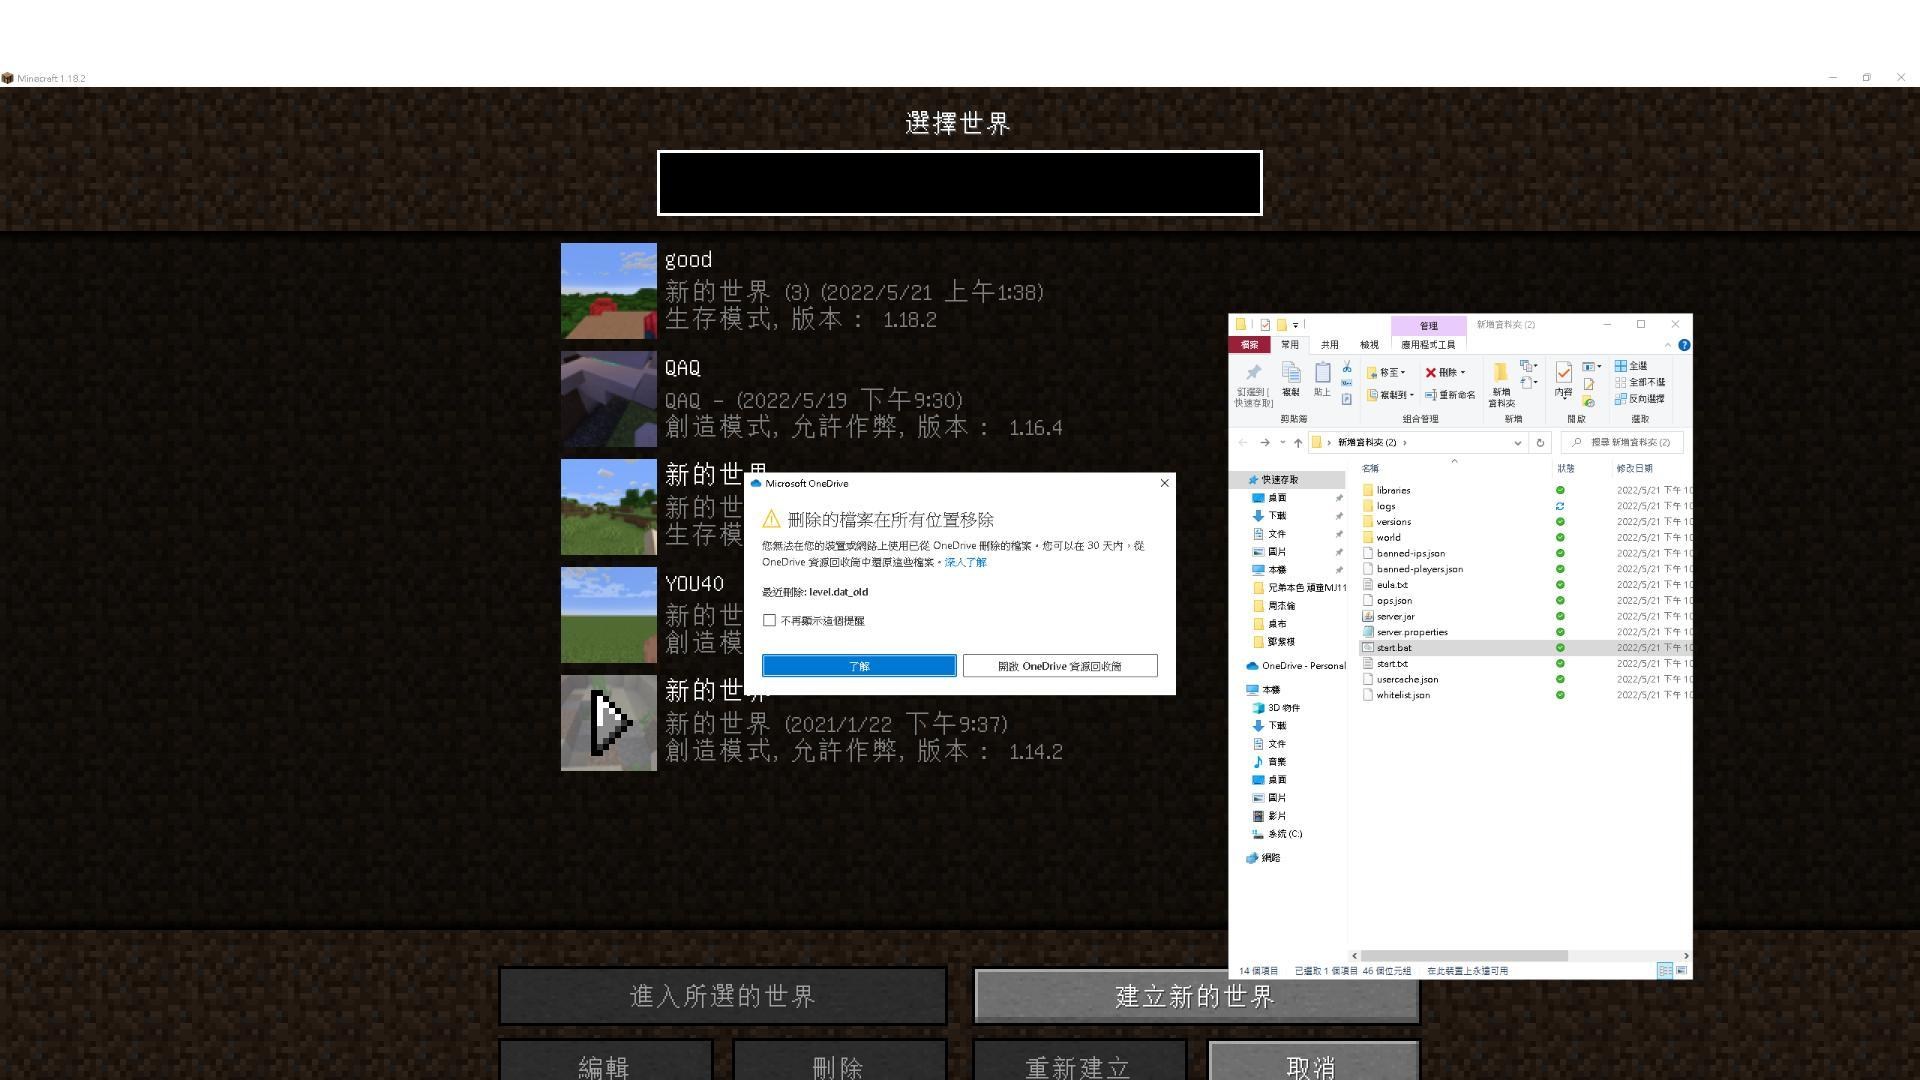Image resolution: width=1920 pixels, height=1080 pixels.
Task: Switch to the 檢視 ribbon tab
Action: (1370, 345)
